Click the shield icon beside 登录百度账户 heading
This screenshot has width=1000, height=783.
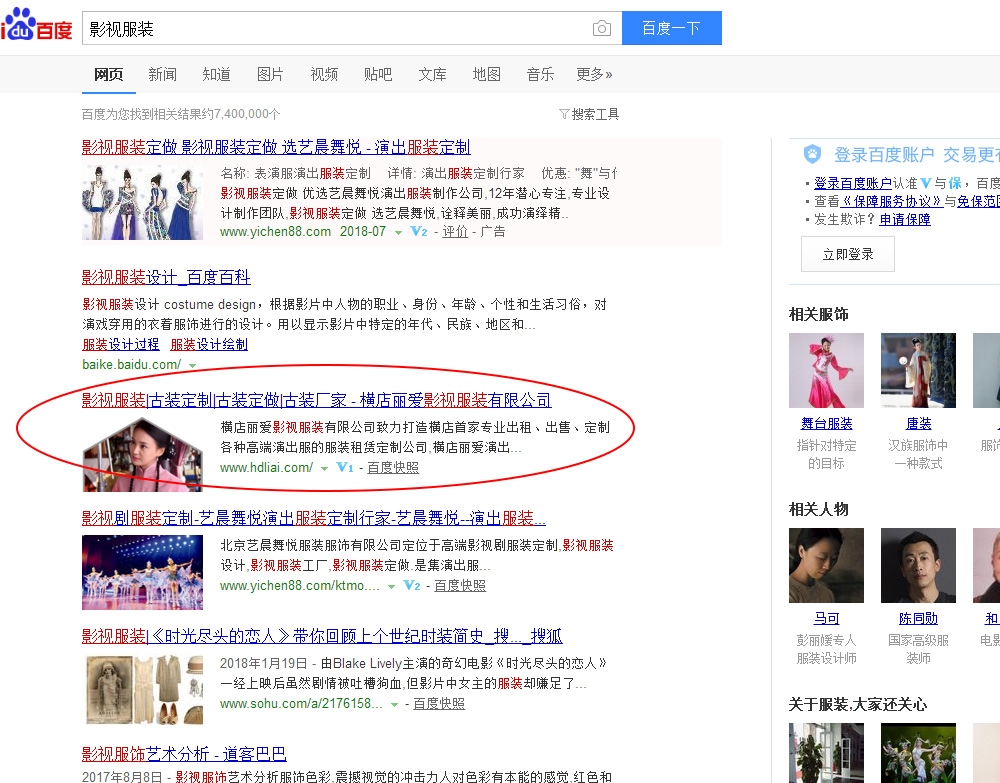point(812,154)
